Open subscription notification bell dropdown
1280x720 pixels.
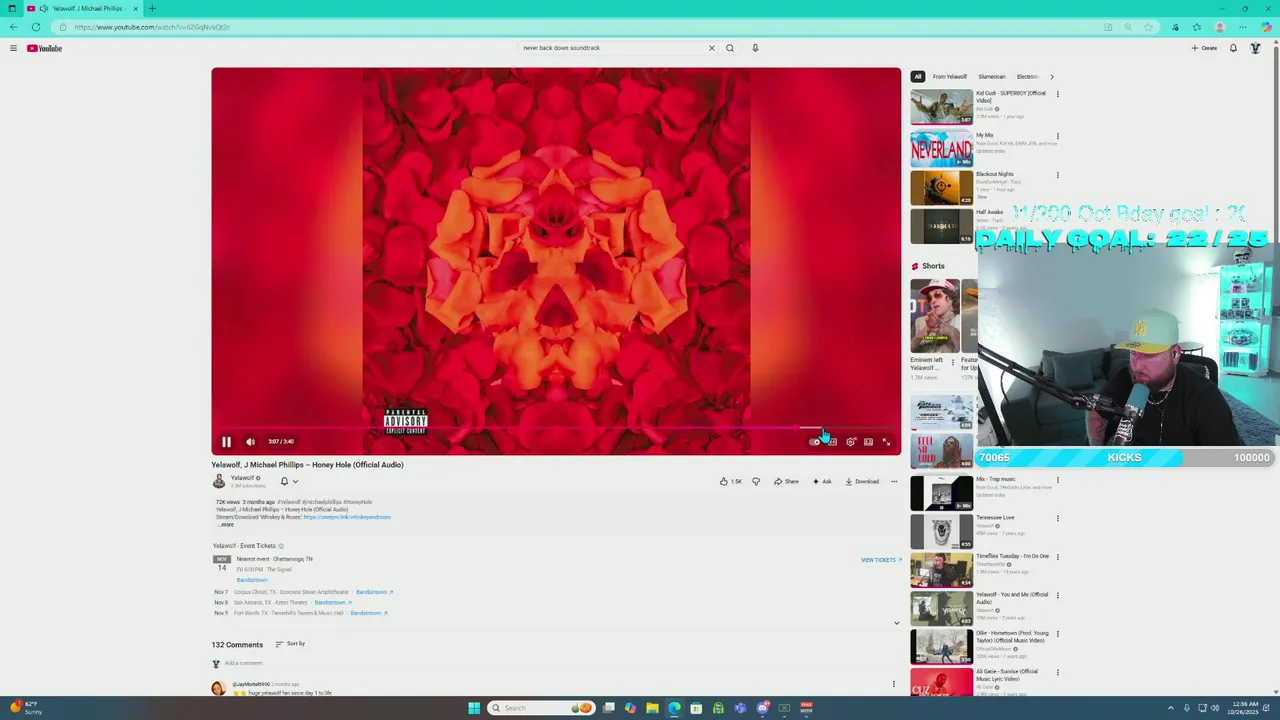(x=288, y=481)
